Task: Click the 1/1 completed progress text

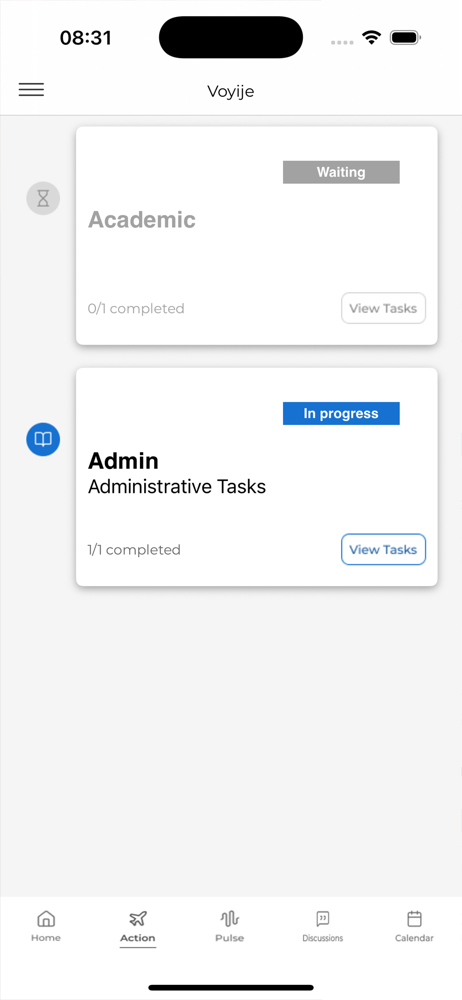Action: (134, 550)
